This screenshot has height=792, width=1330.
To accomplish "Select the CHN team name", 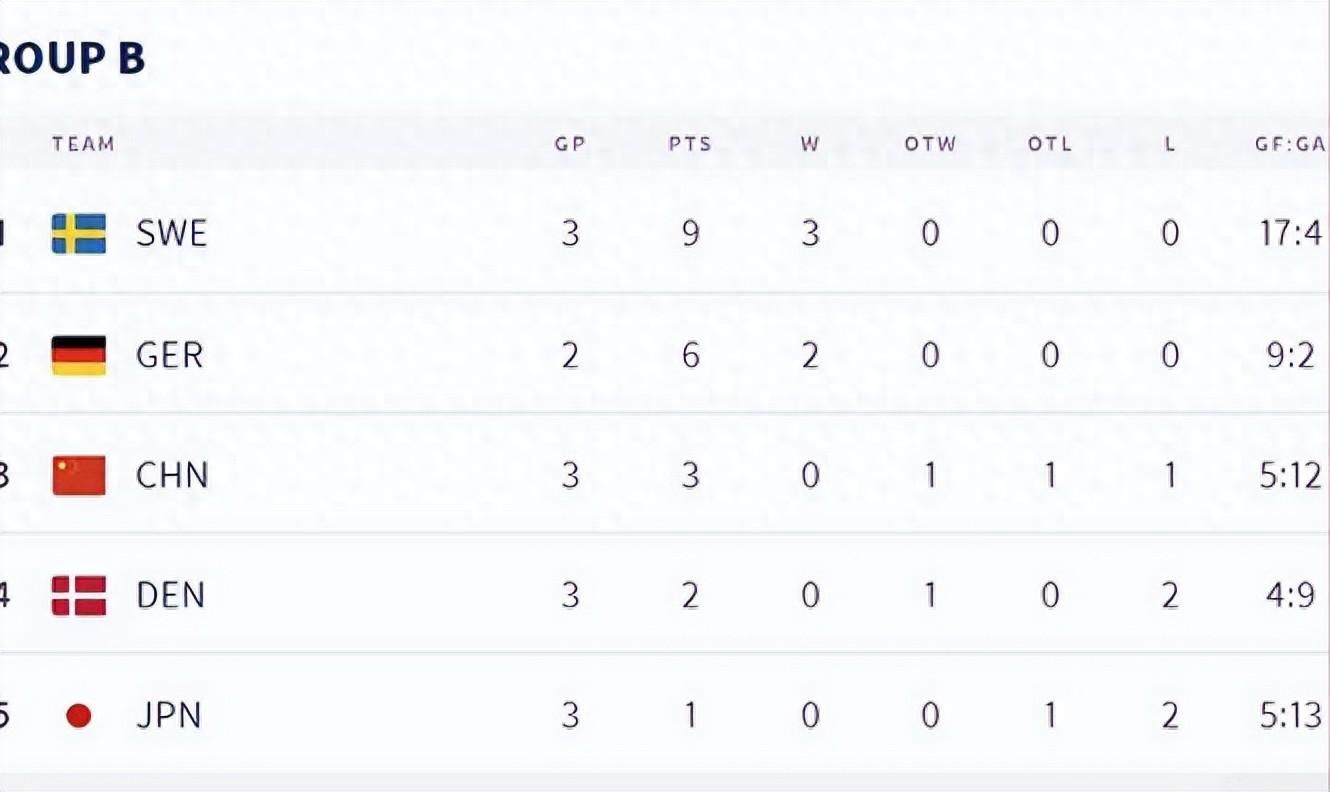I will (172, 475).
